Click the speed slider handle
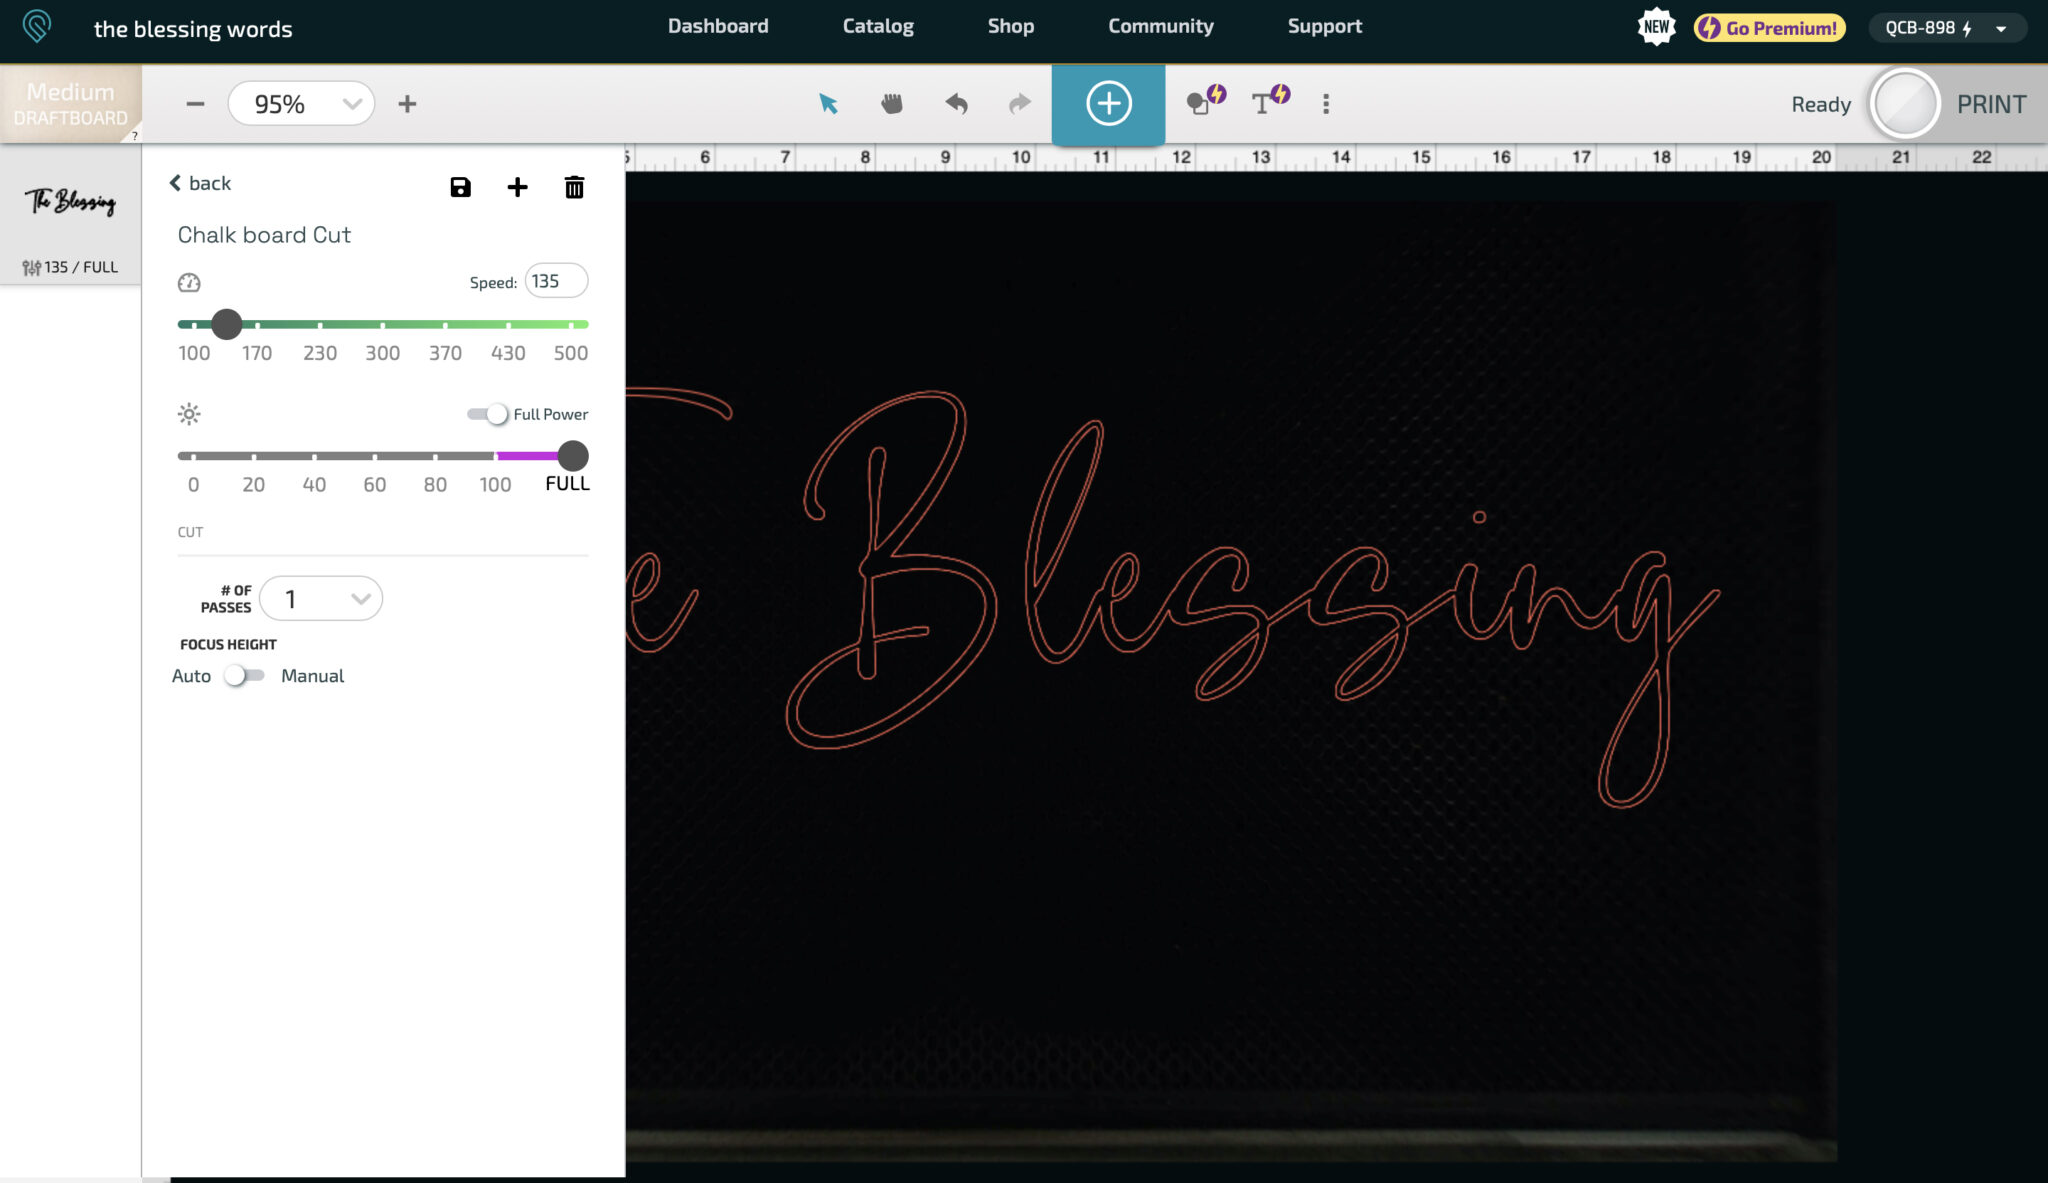 pos(227,324)
